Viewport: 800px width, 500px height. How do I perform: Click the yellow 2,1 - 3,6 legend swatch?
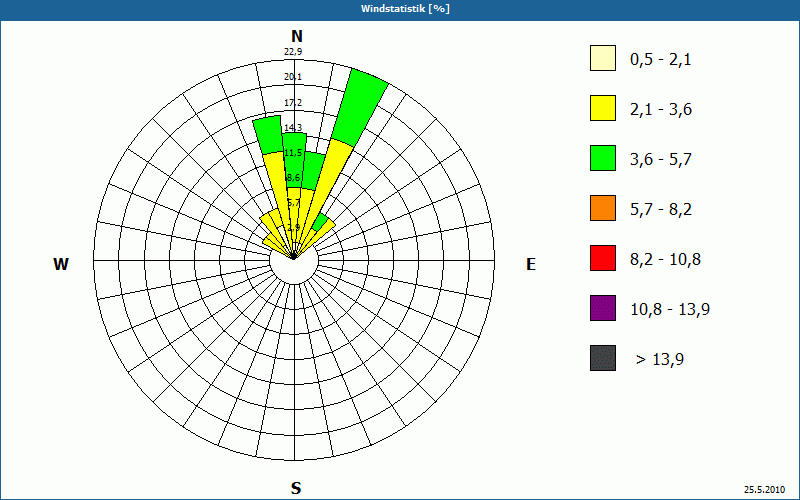coord(603,108)
